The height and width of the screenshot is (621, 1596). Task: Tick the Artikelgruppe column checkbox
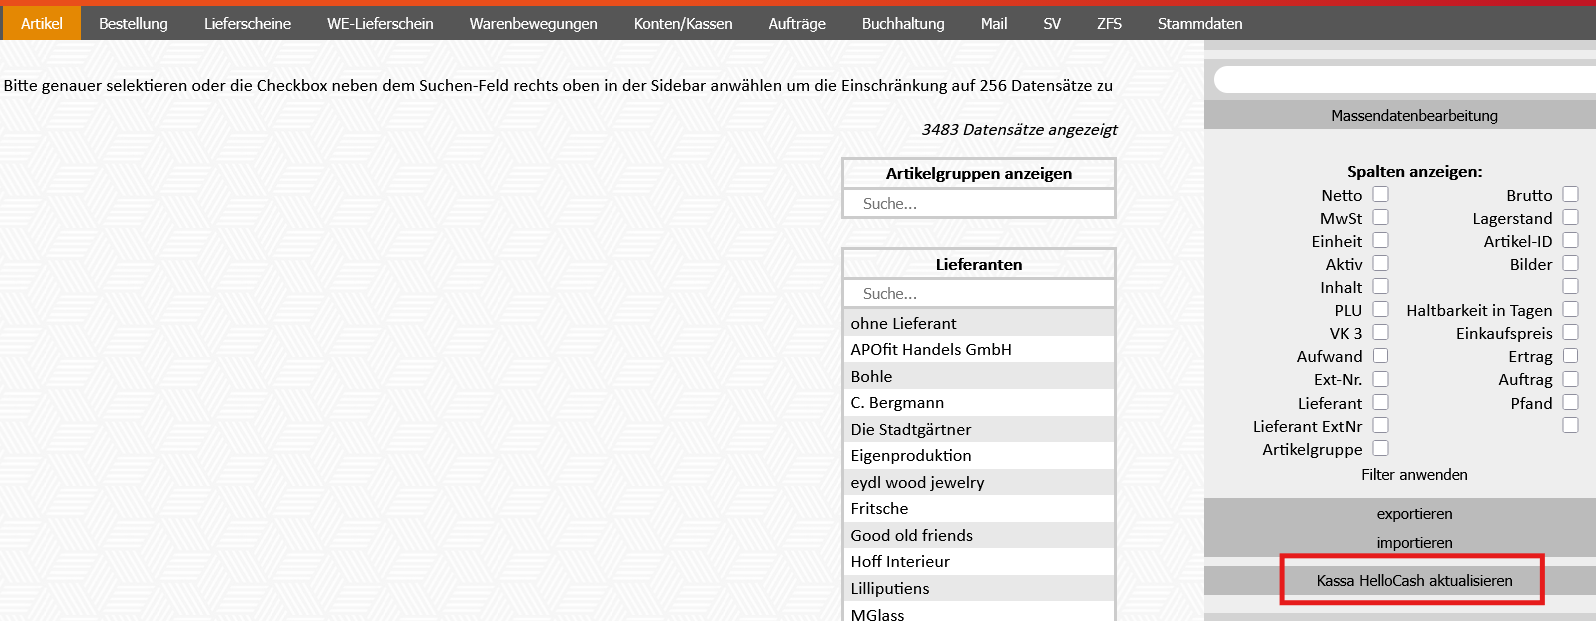click(x=1380, y=449)
